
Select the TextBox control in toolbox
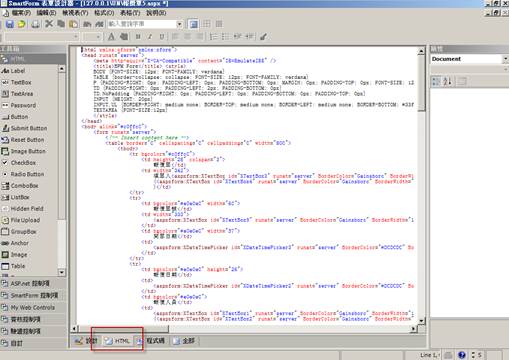click(29, 82)
